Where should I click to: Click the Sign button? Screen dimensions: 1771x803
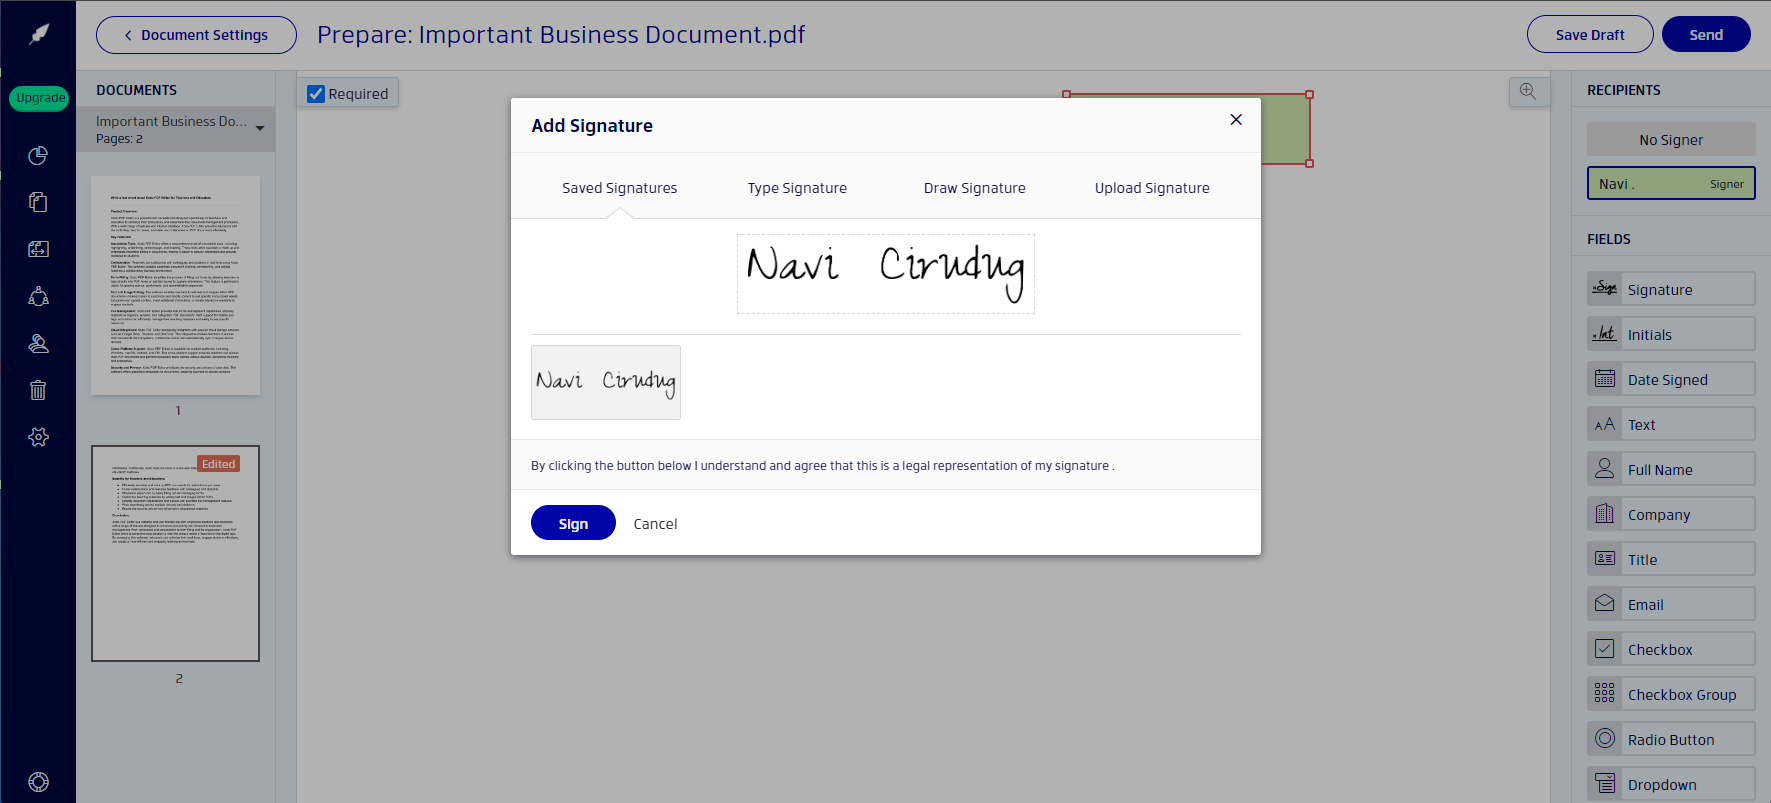coord(573,523)
